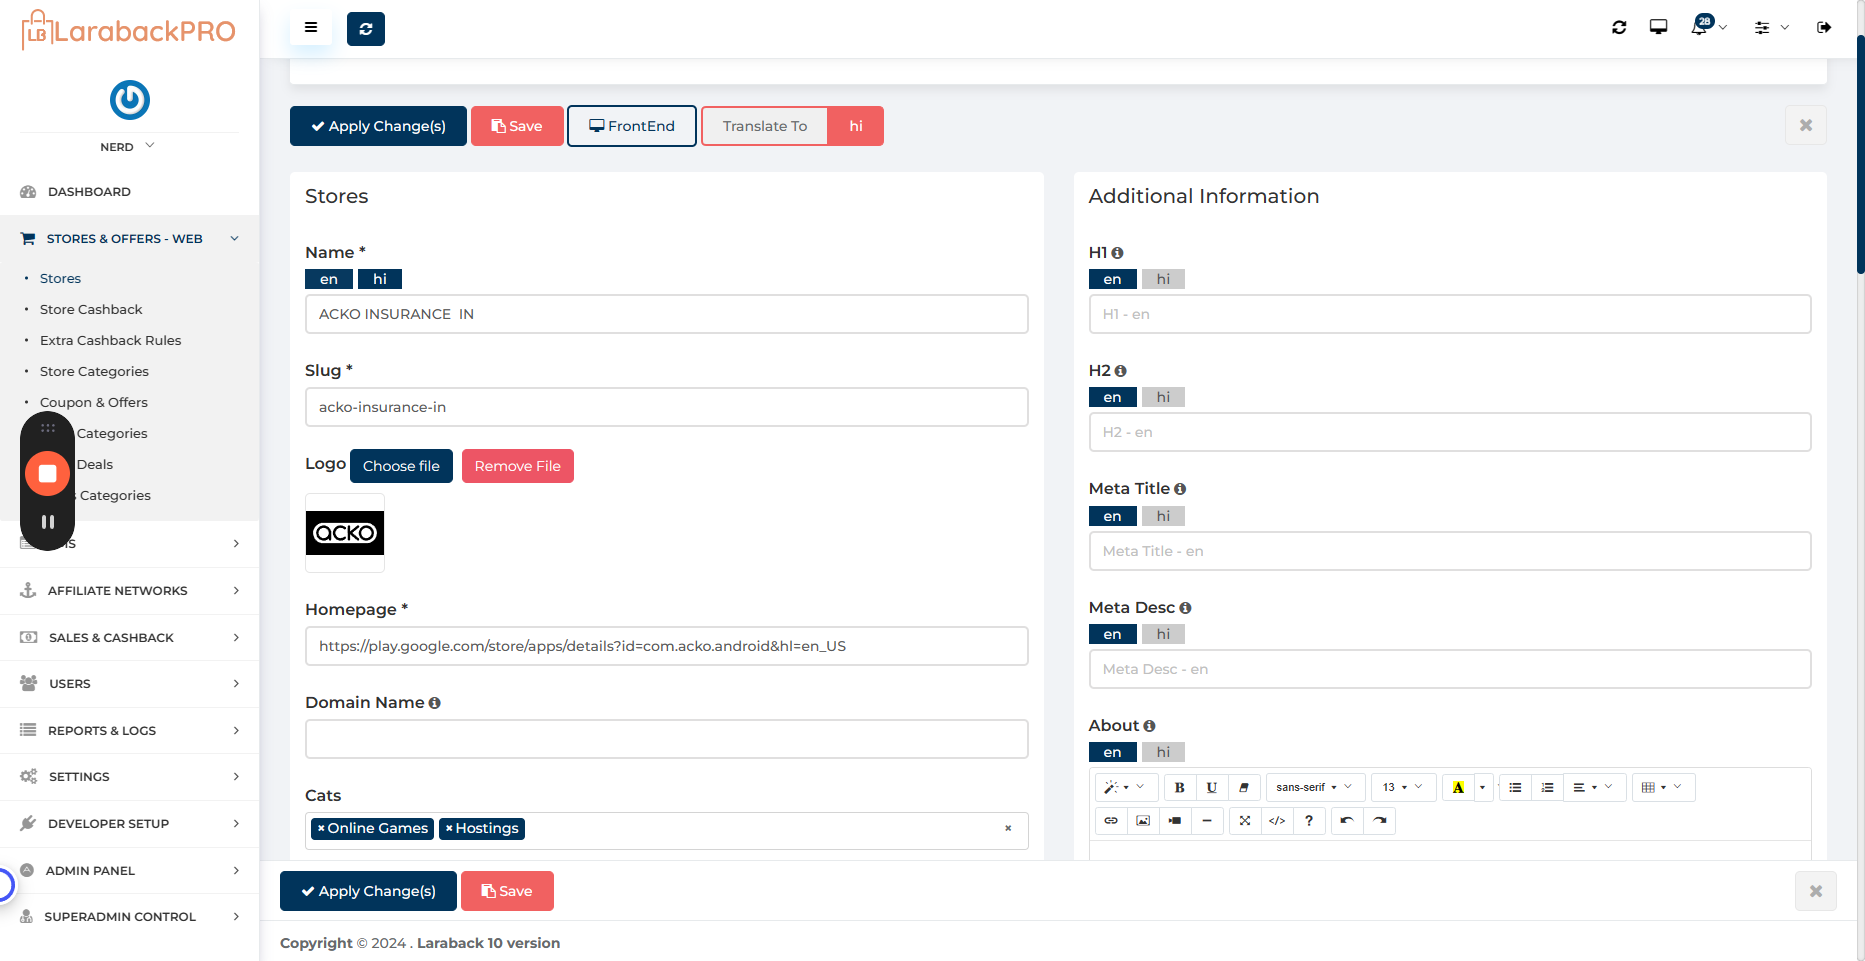Open Developer Setup menu

tap(130, 824)
